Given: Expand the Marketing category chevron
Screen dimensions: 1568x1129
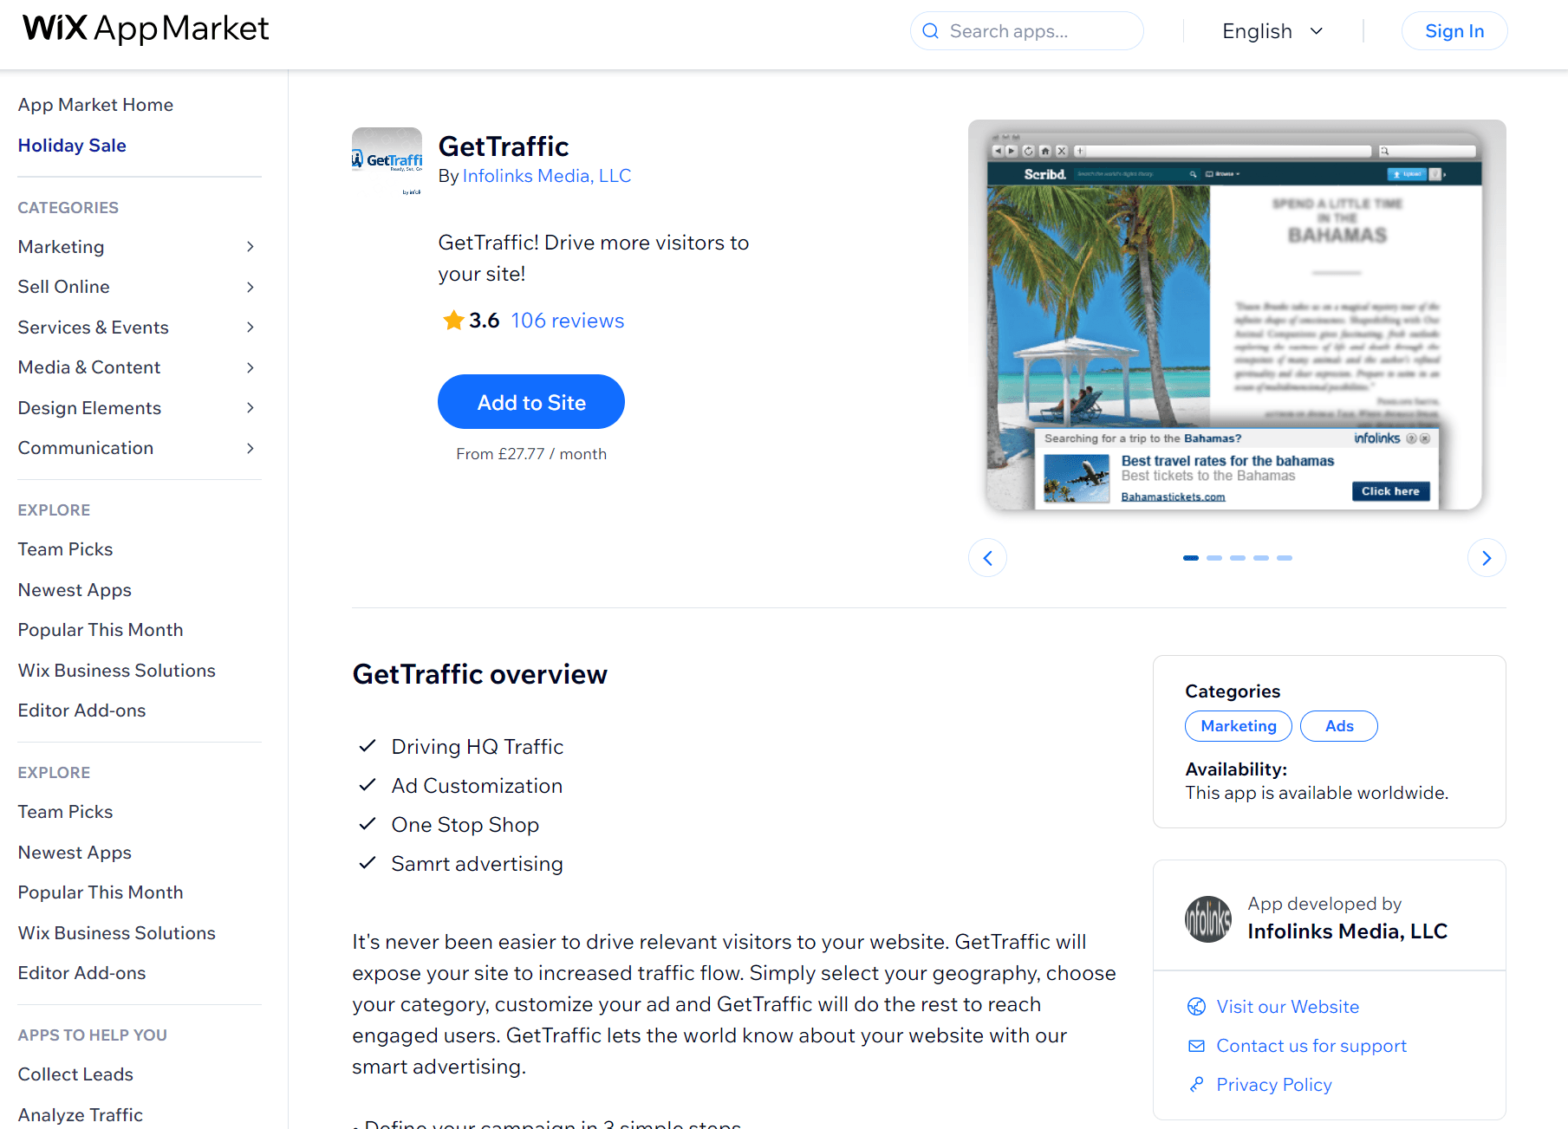Looking at the screenshot, I should pos(250,247).
